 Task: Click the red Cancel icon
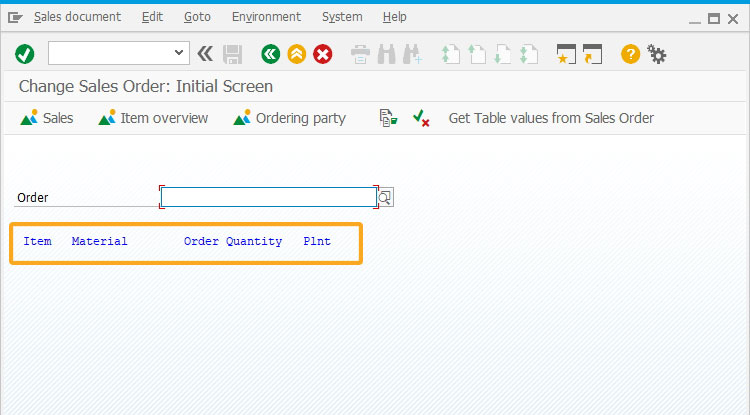pos(323,54)
